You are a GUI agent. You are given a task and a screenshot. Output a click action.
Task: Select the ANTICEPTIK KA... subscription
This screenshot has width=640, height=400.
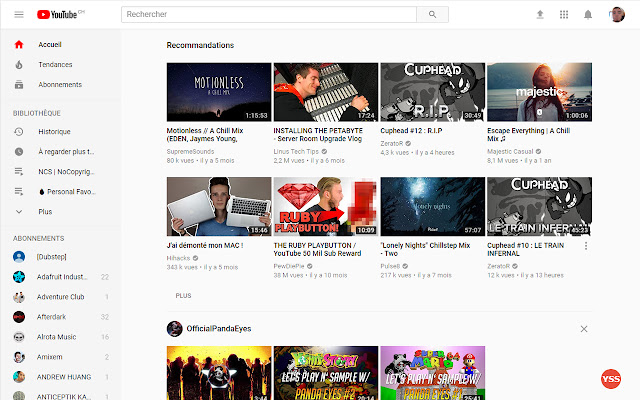(61, 395)
